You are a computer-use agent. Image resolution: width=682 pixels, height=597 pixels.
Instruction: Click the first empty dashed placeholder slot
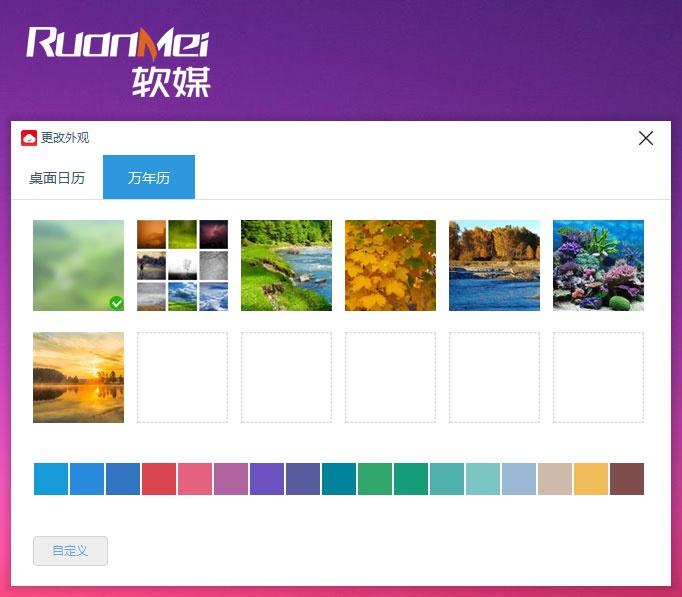coord(182,377)
